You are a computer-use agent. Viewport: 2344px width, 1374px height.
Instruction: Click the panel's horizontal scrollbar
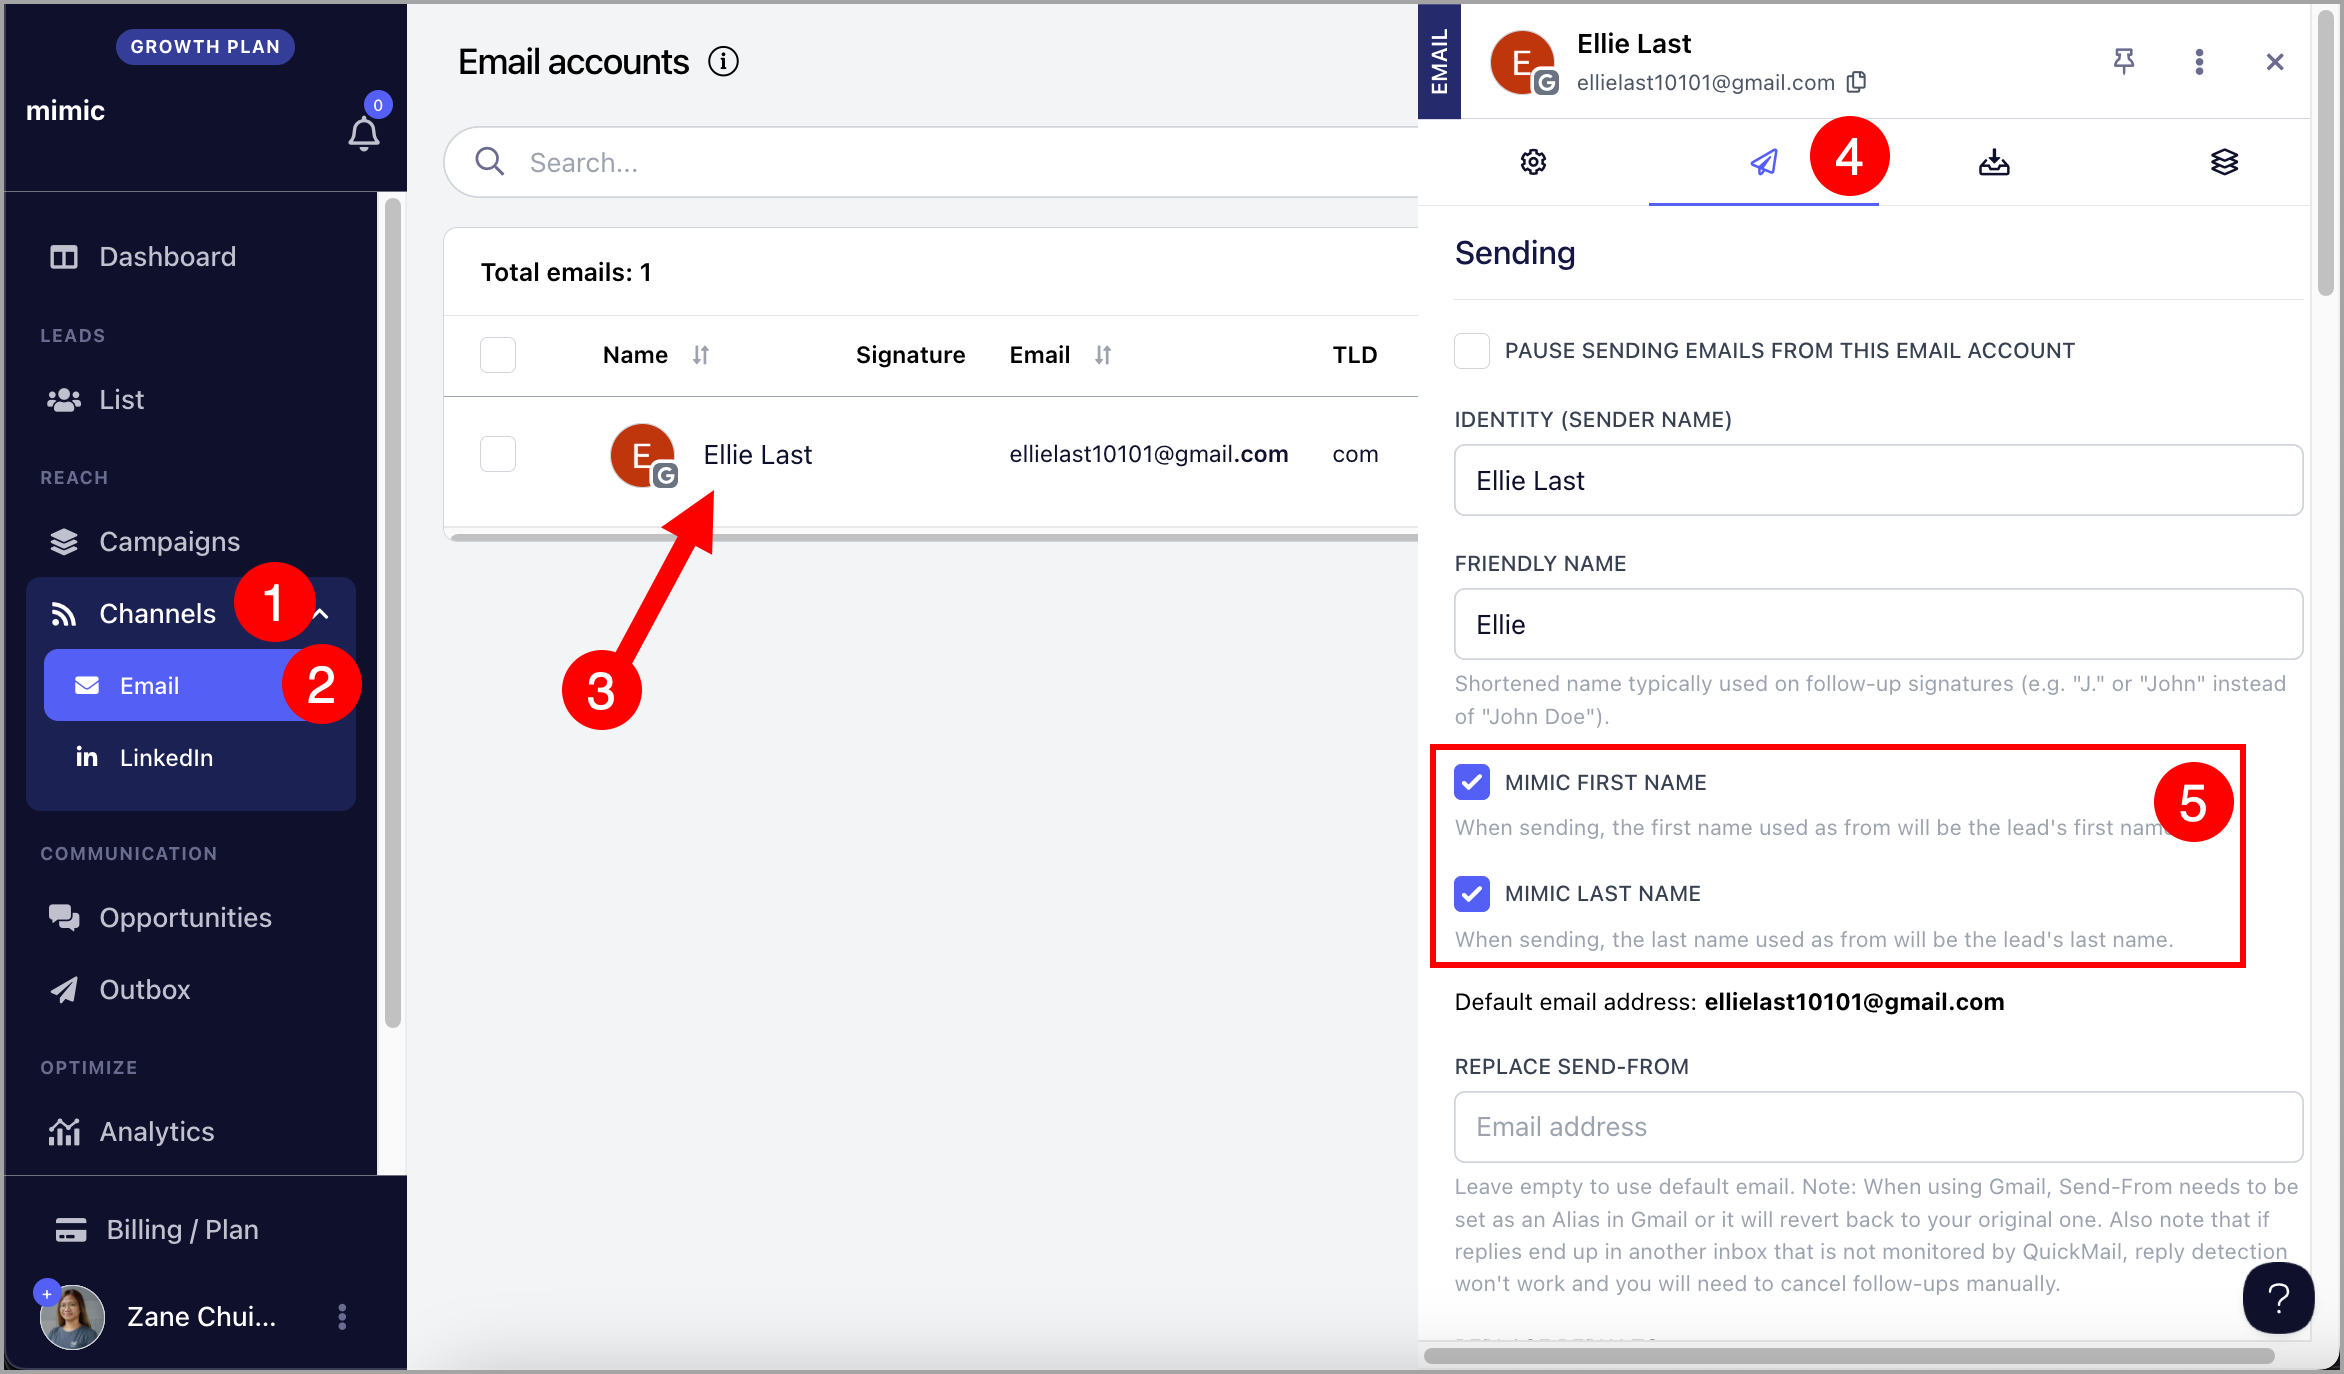(1848, 1356)
